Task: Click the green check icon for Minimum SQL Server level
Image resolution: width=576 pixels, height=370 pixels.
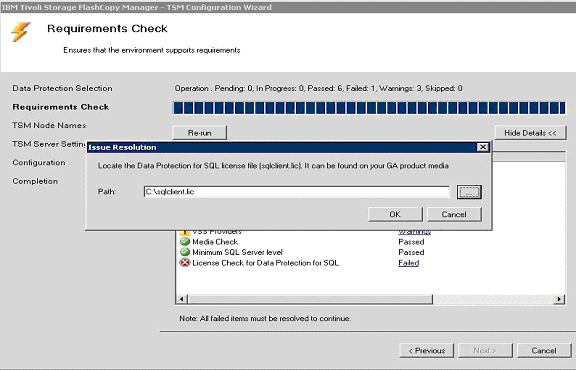Action: coord(185,252)
